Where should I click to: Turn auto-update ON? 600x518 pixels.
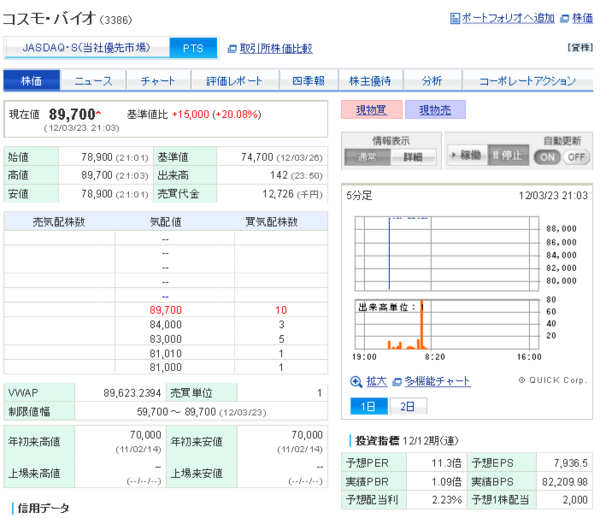pos(547,157)
